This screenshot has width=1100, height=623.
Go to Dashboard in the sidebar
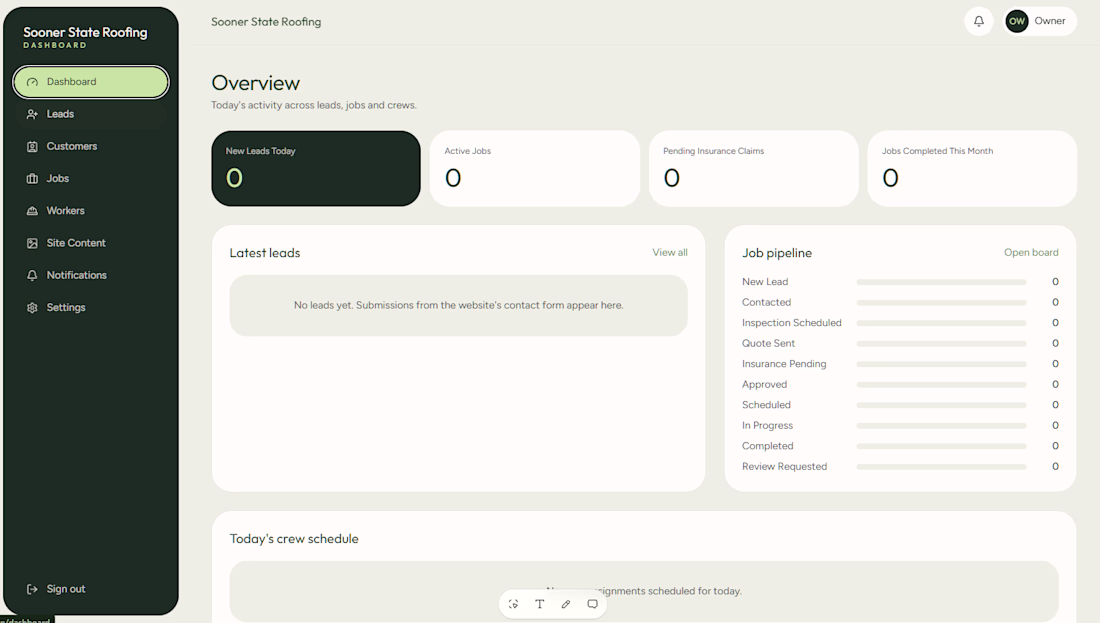click(91, 82)
